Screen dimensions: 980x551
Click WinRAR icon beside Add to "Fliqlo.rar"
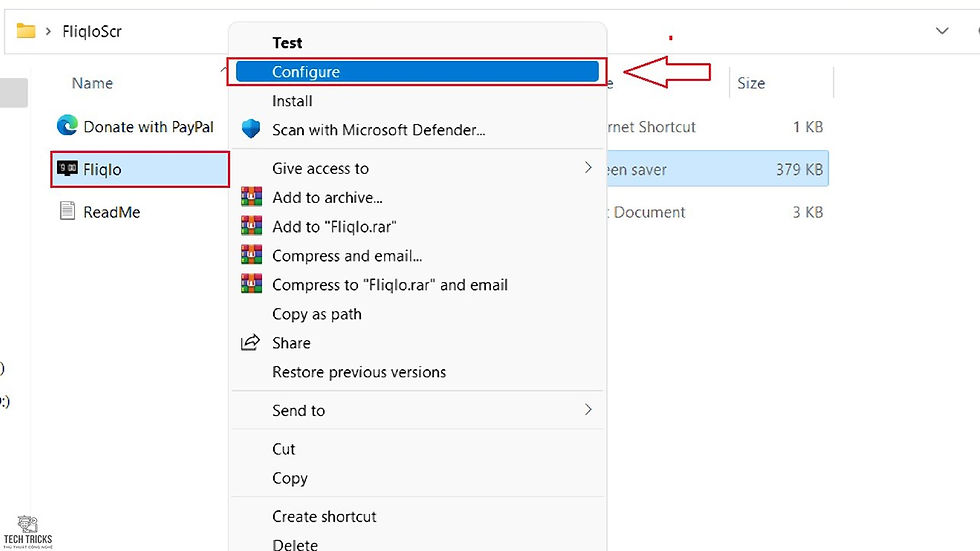click(251, 226)
